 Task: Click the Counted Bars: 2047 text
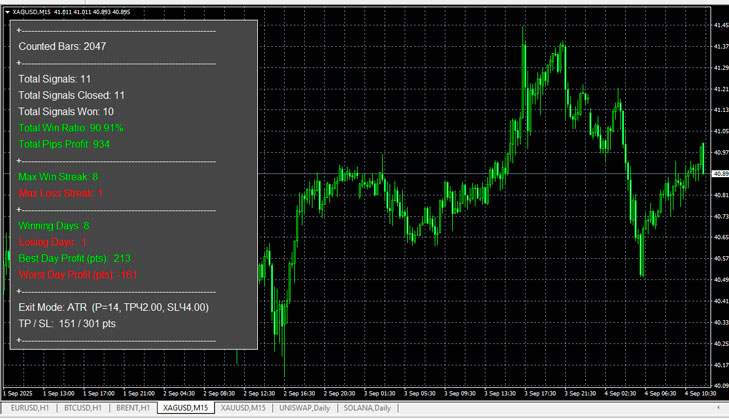click(62, 46)
